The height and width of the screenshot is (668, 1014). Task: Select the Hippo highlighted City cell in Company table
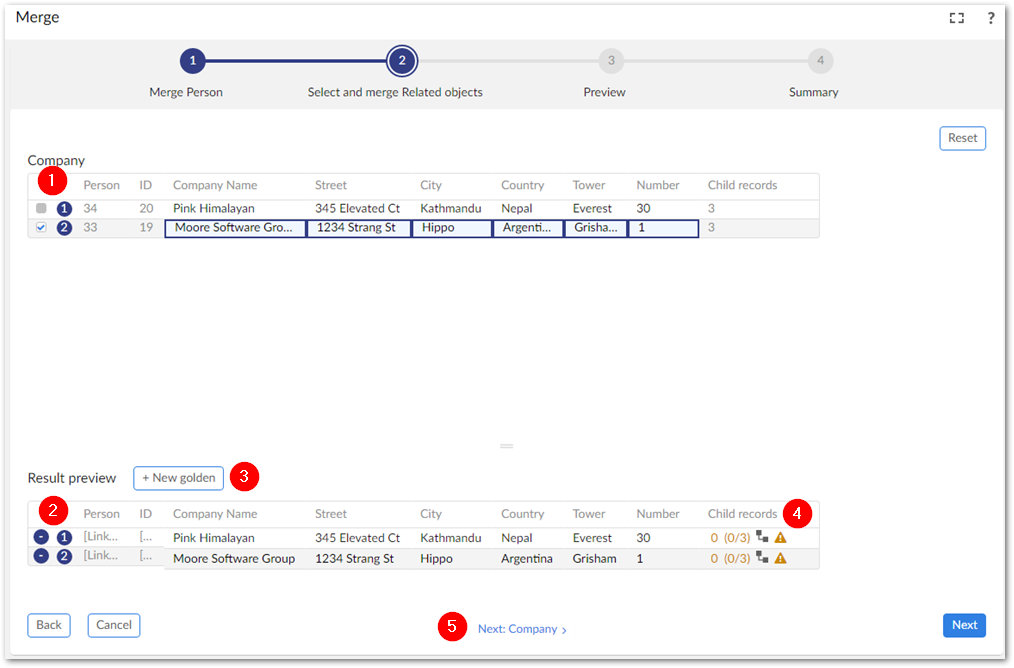click(x=452, y=228)
